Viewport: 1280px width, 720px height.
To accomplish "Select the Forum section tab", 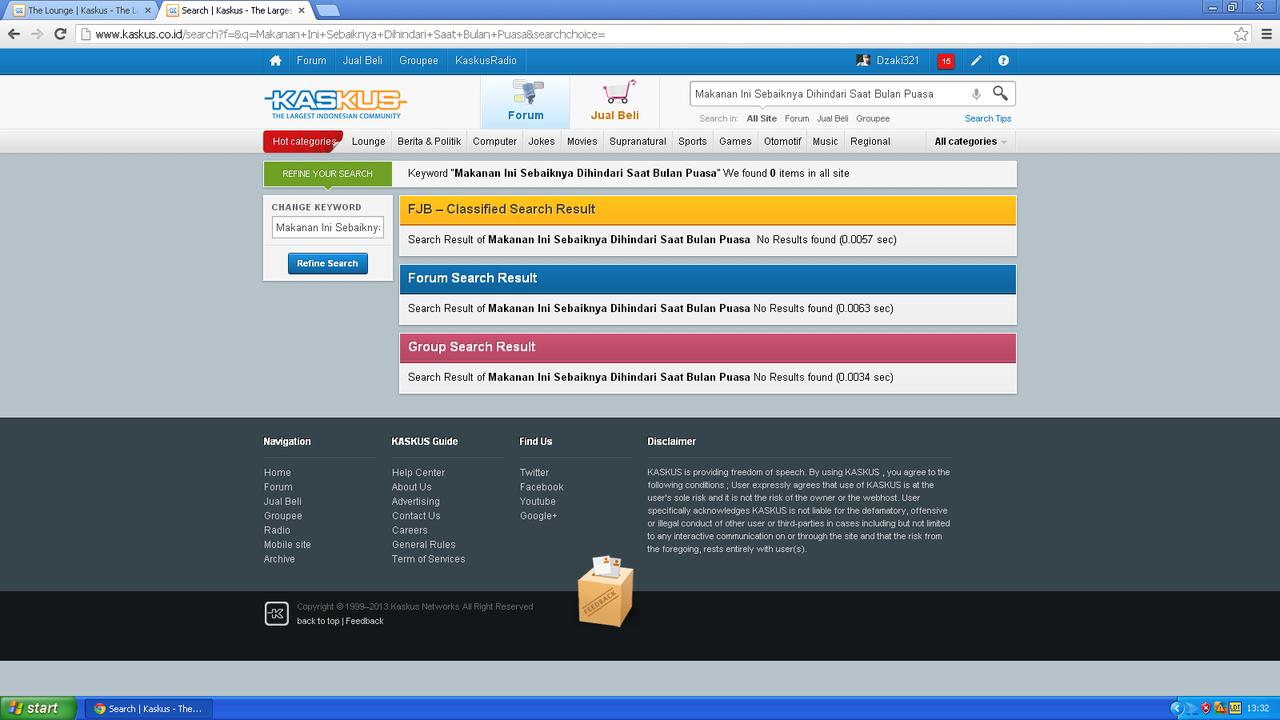I will click(x=525, y=102).
